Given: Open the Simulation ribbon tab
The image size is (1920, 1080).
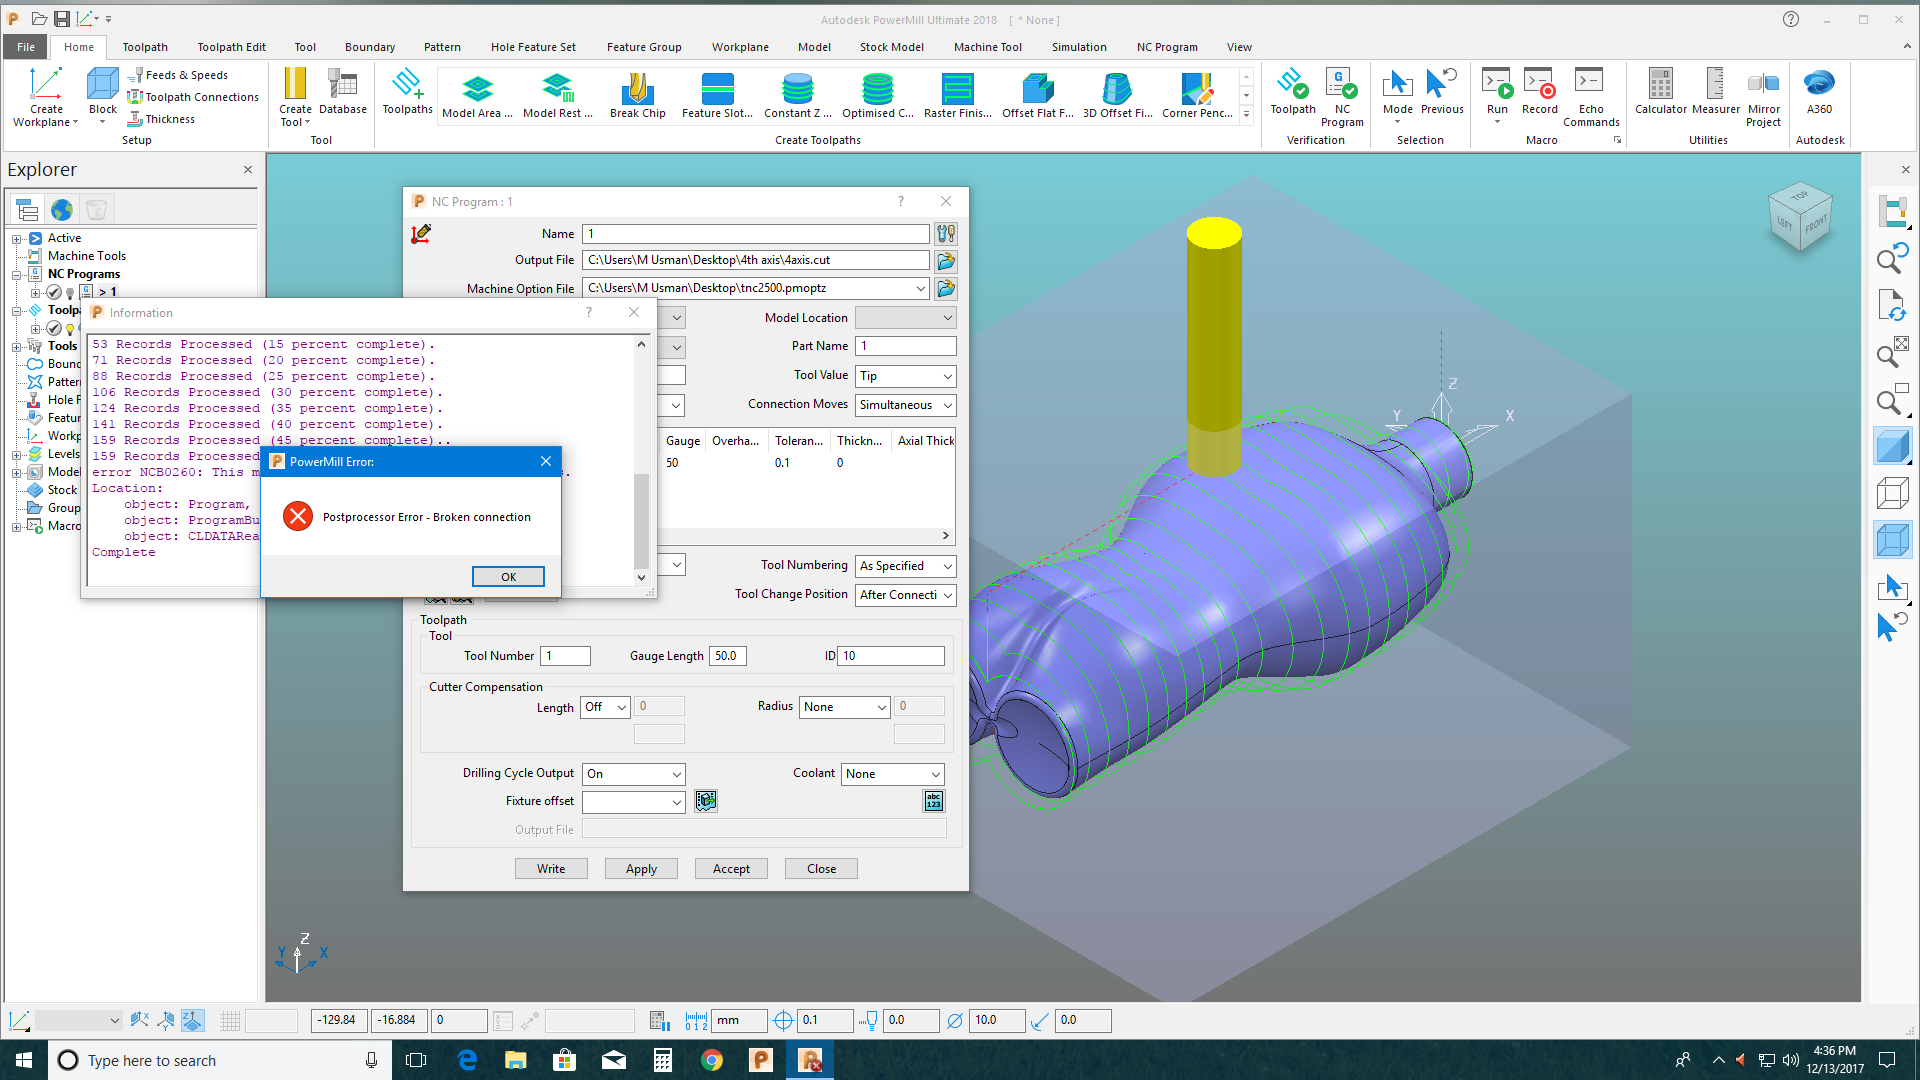Looking at the screenshot, I should [1078, 47].
